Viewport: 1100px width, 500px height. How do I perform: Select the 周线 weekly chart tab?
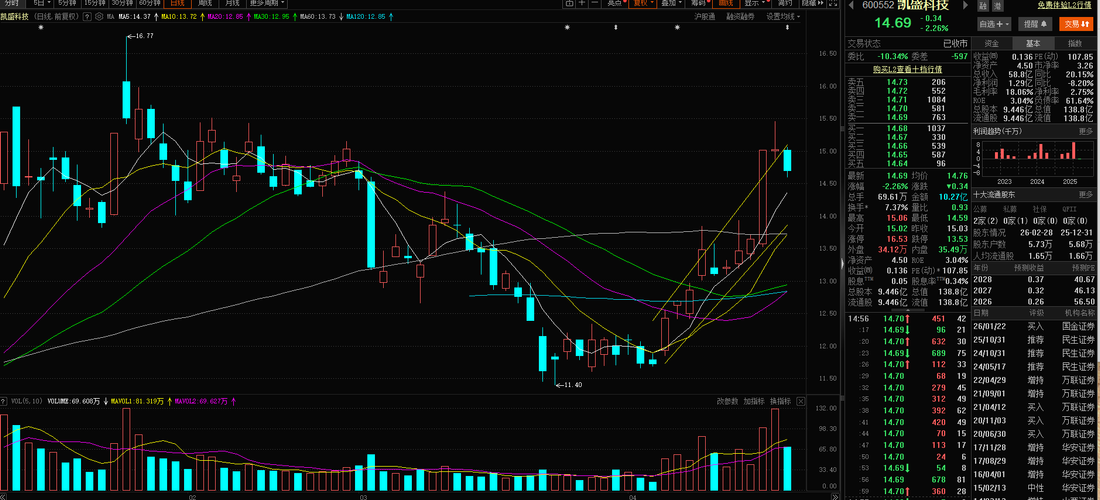coord(205,4)
